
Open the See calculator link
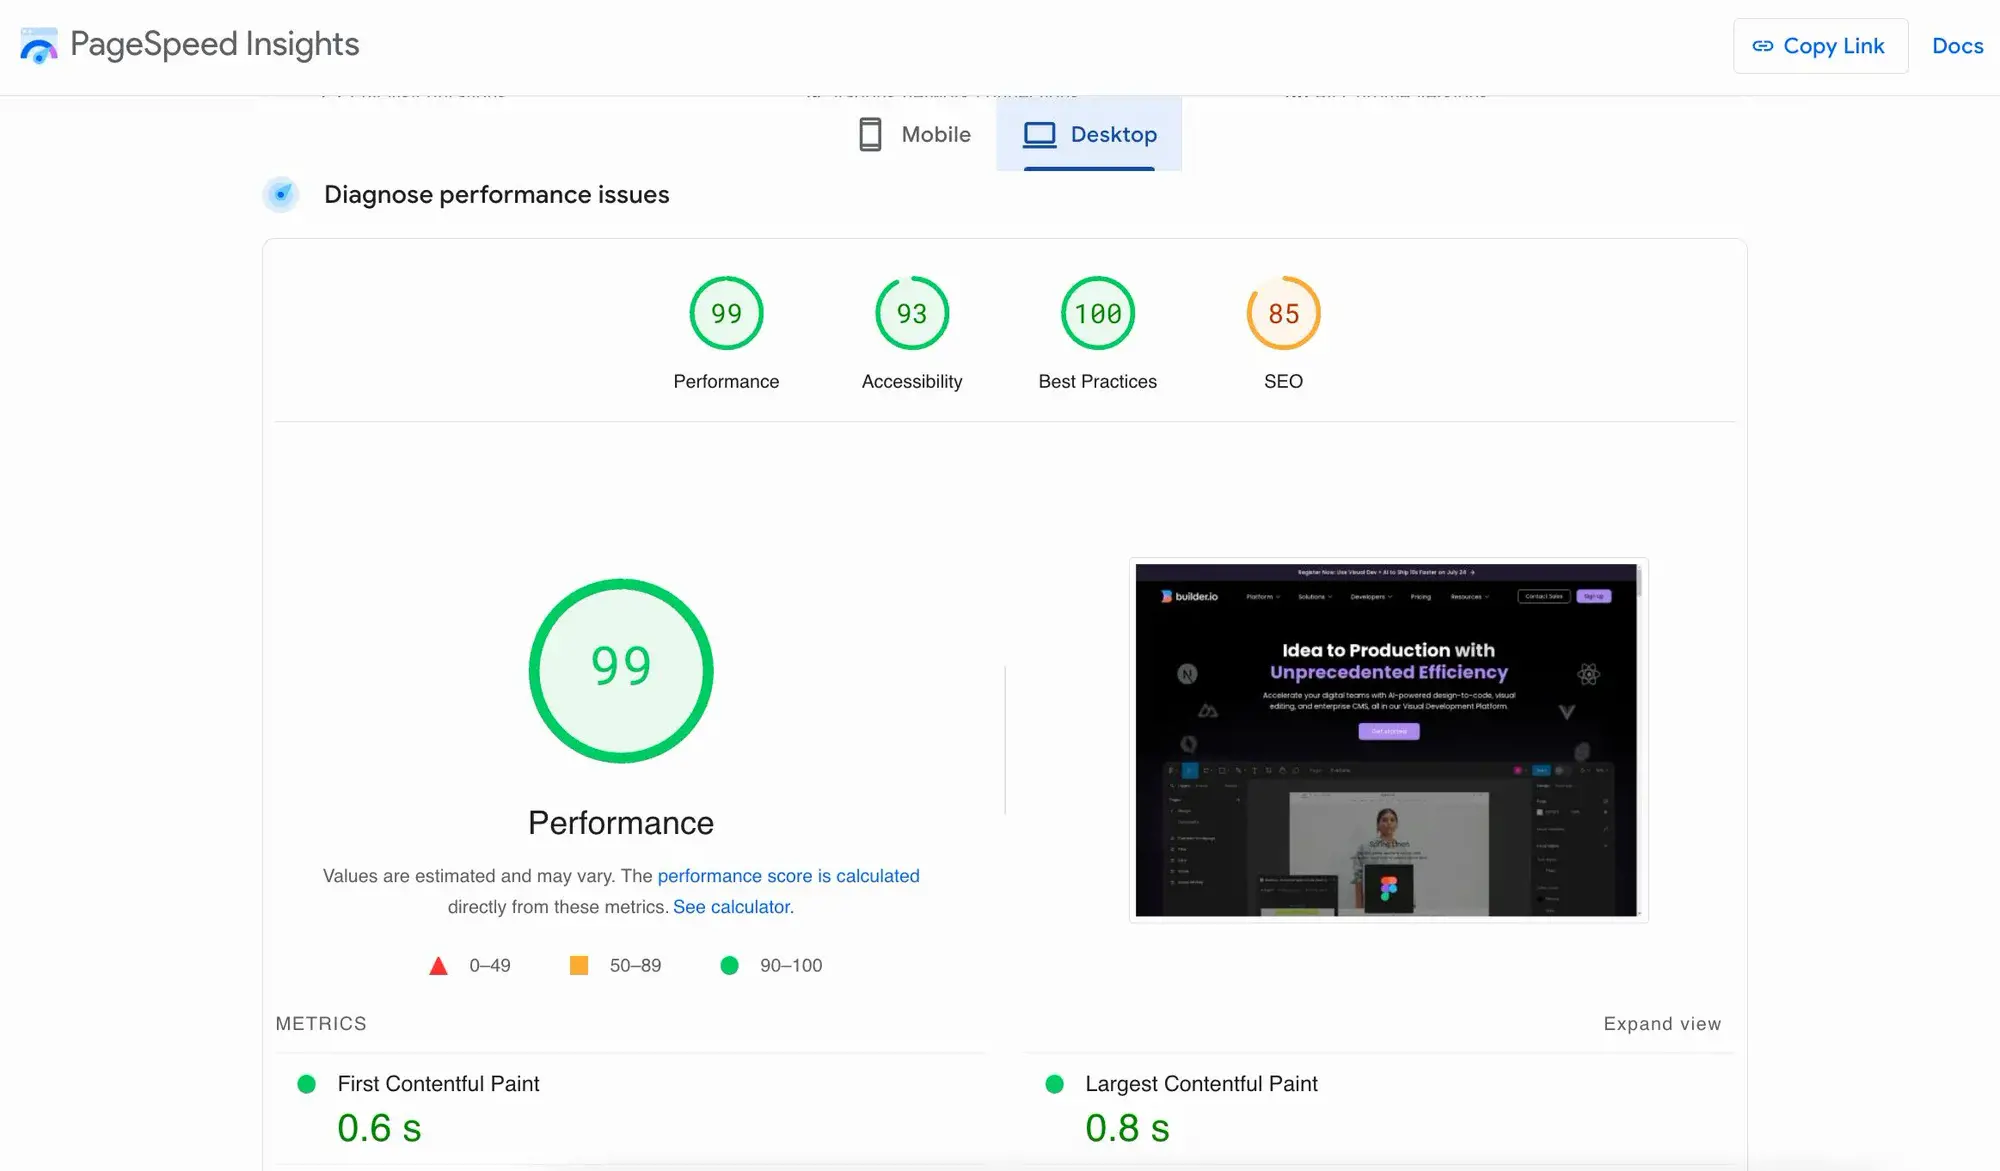tap(731, 907)
